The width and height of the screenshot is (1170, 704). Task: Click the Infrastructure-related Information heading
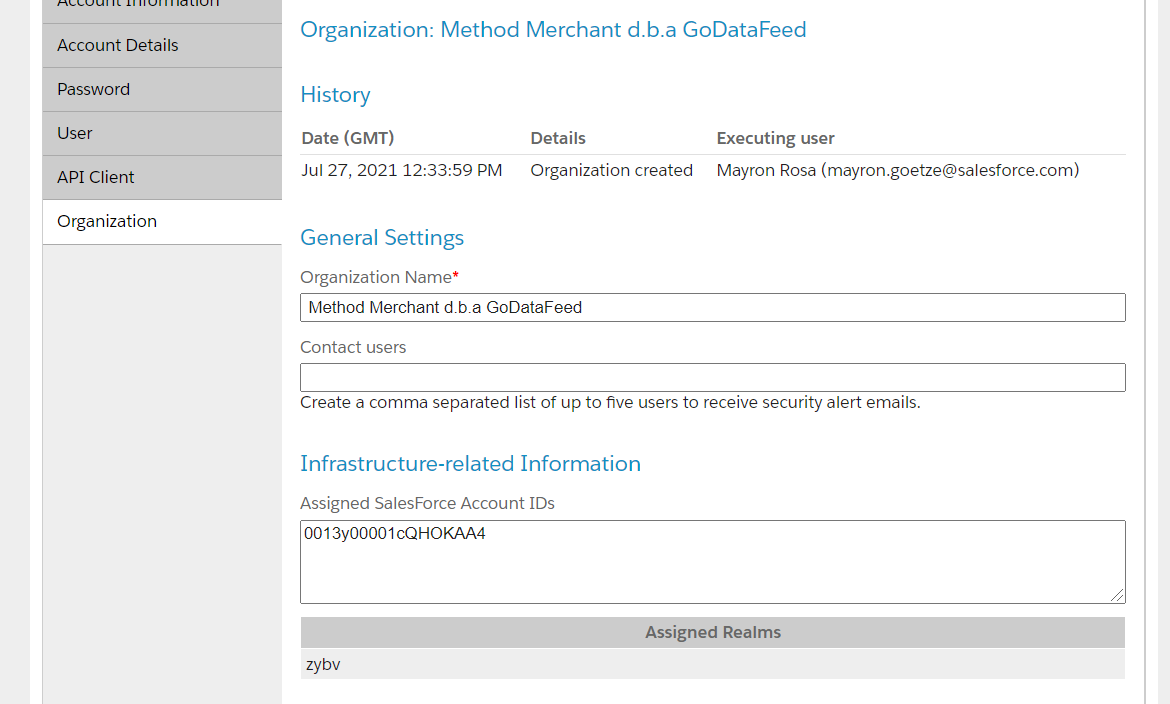(470, 464)
